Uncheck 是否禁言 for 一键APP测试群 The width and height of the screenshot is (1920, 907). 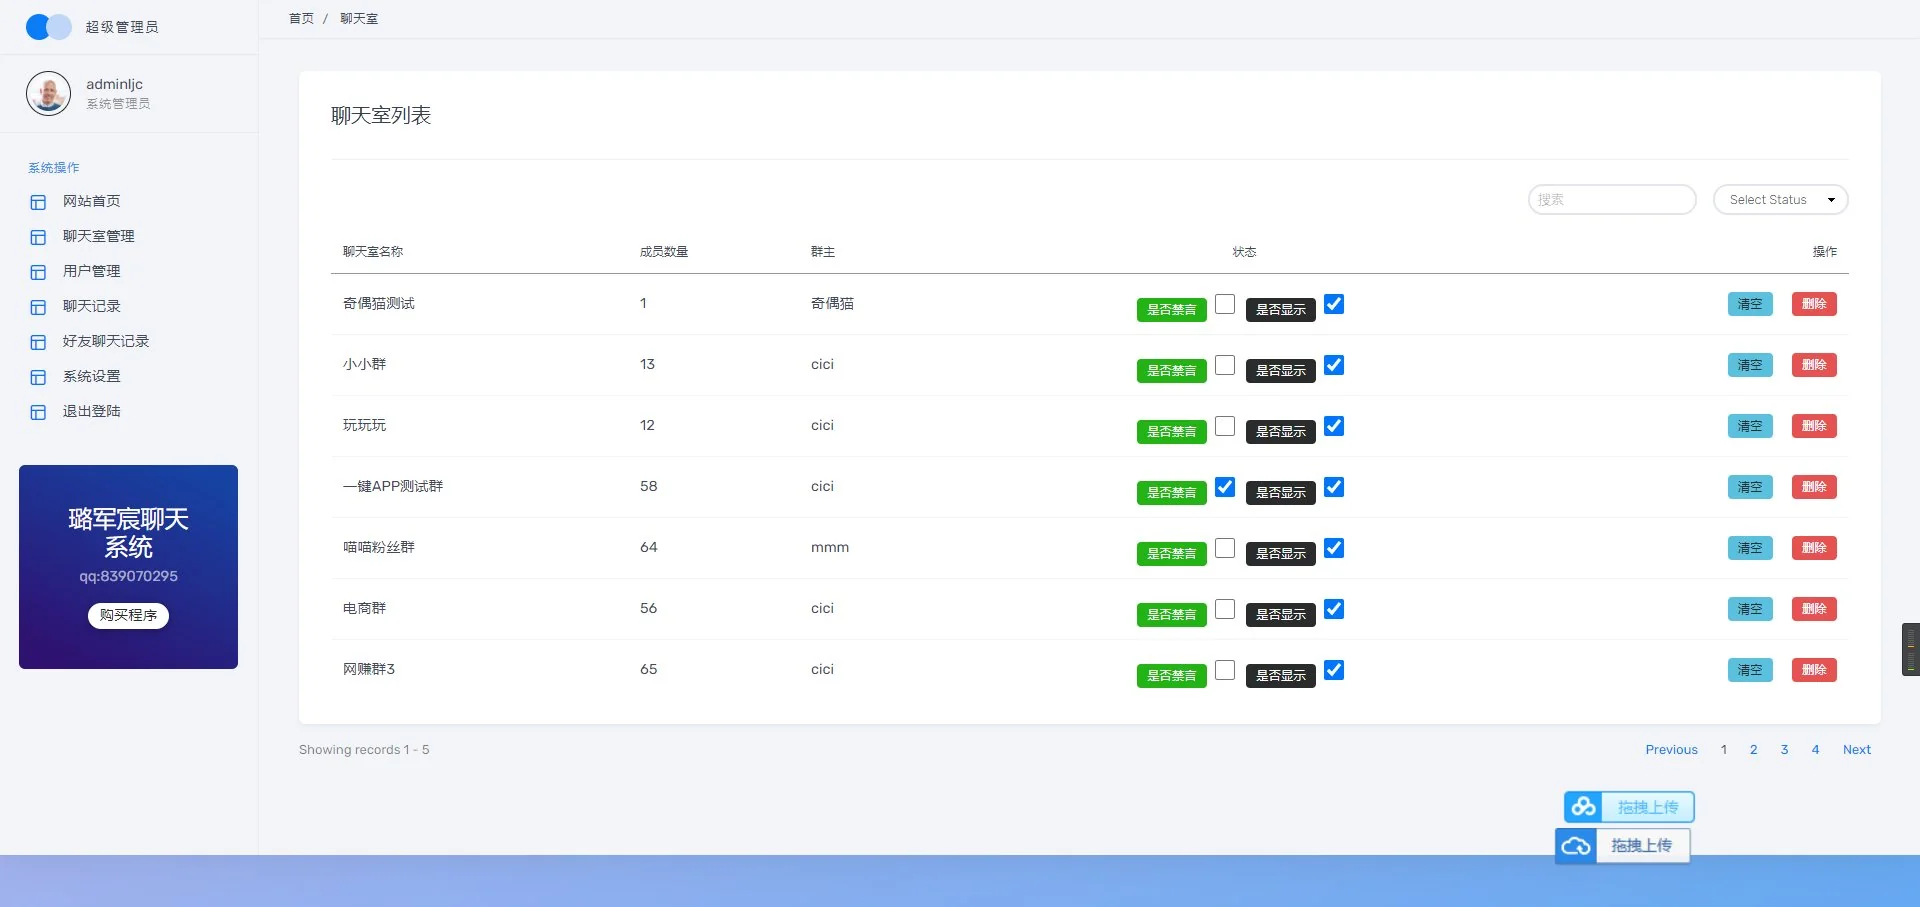[x=1225, y=487]
